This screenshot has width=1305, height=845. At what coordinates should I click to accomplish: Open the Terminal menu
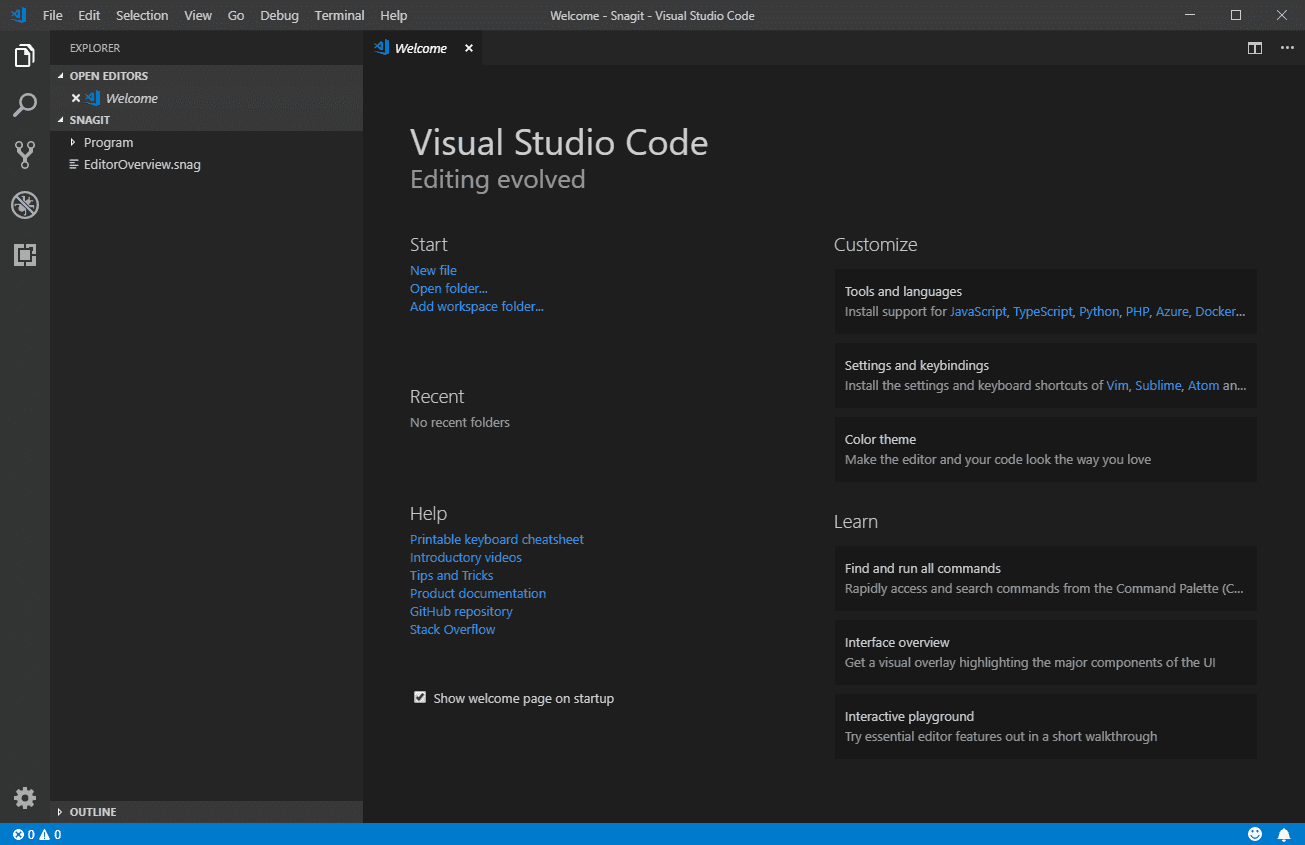[x=339, y=15]
